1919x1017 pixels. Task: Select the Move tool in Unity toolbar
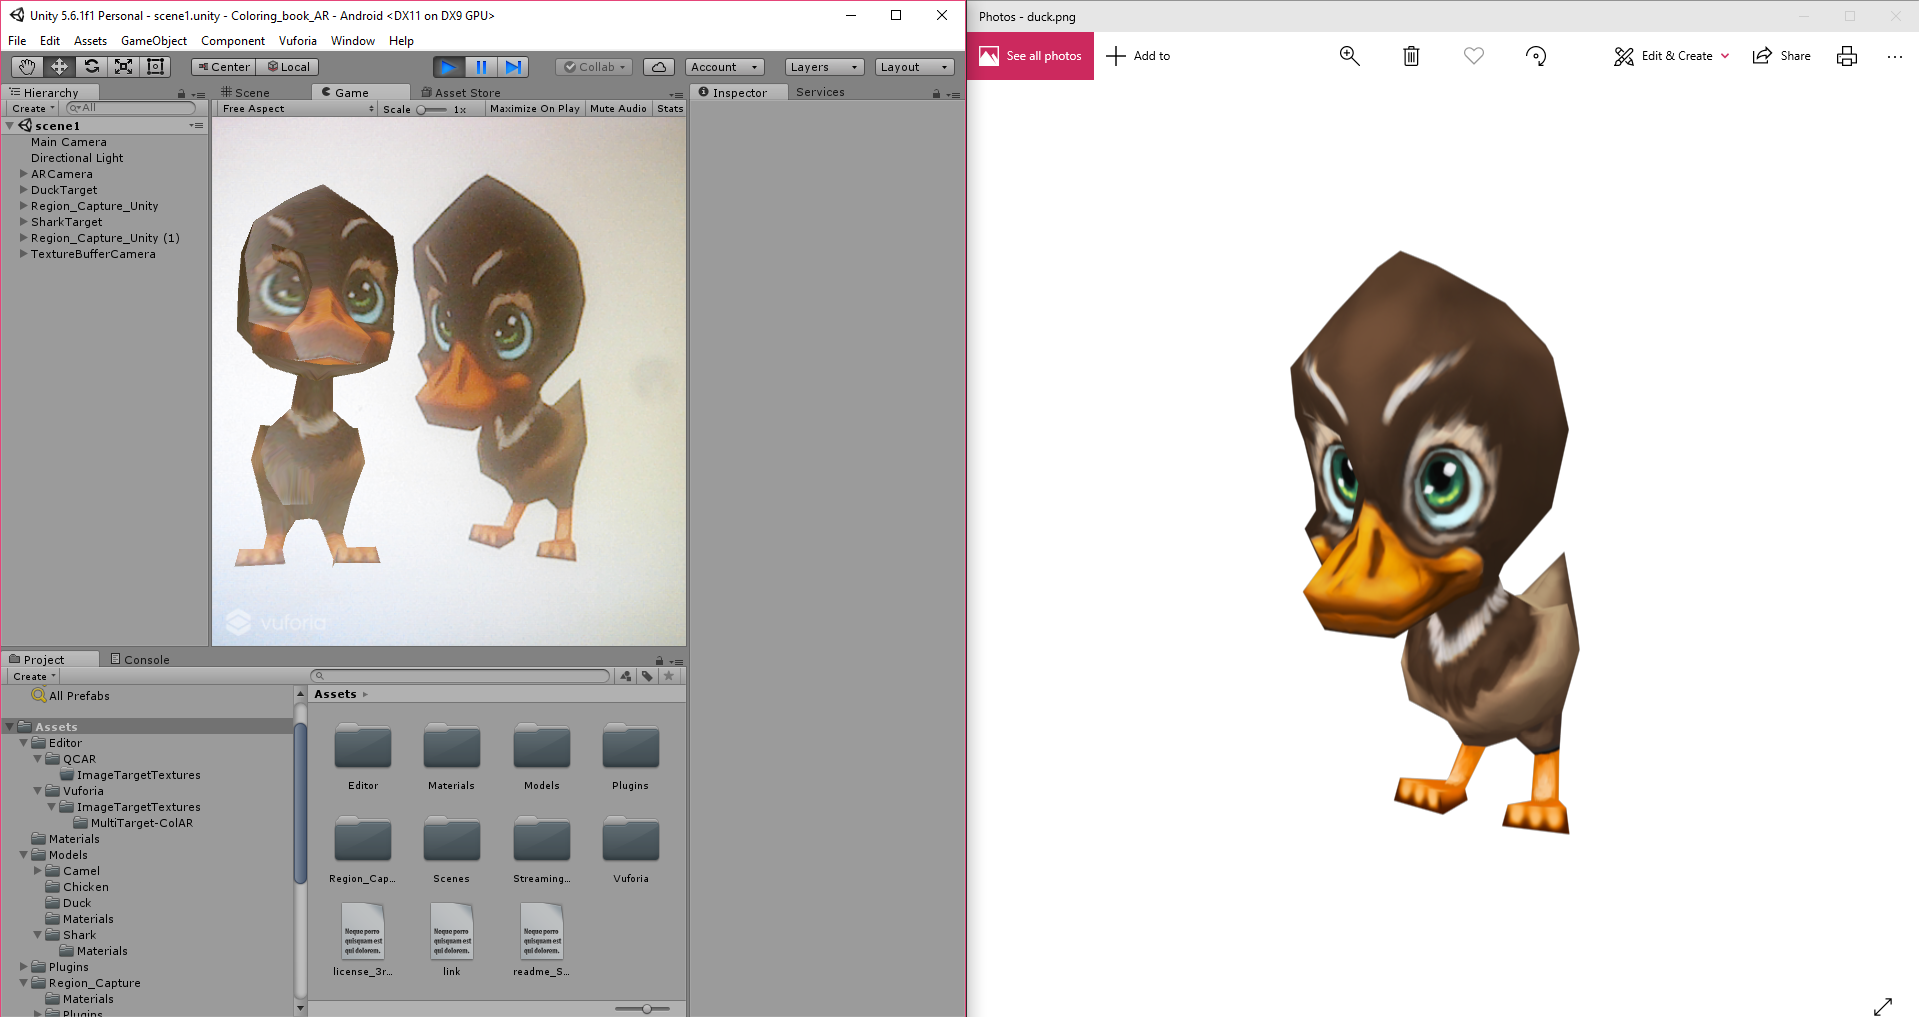pyautogui.click(x=59, y=67)
